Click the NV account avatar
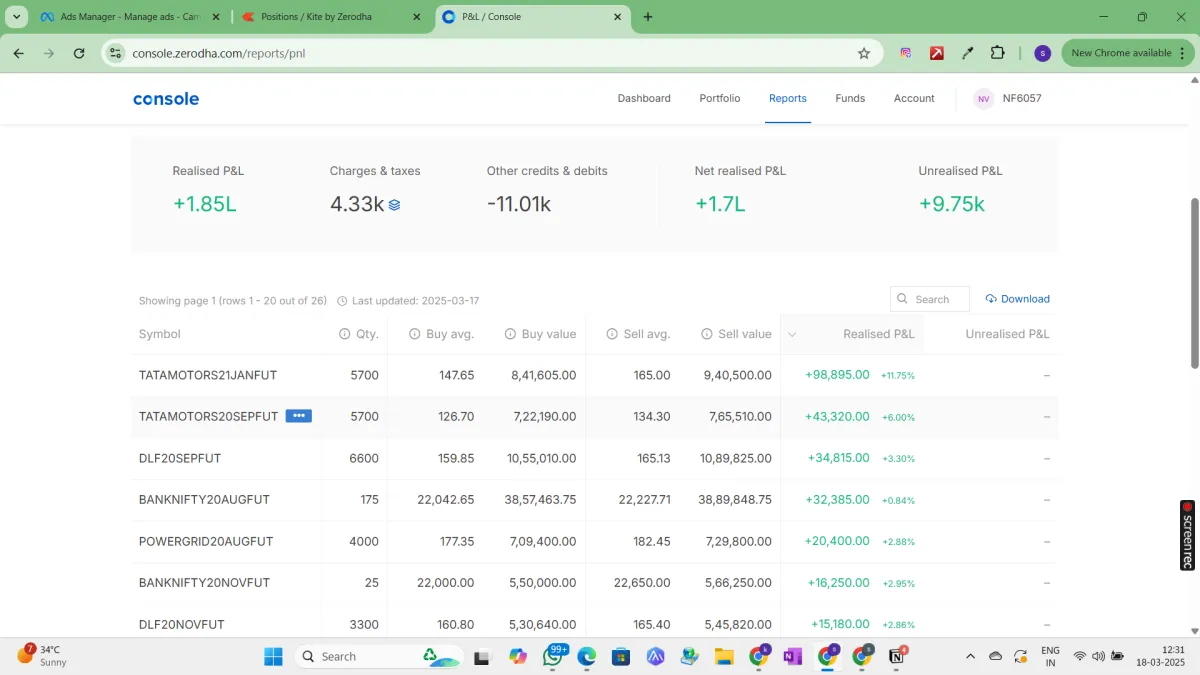Image resolution: width=1200 pixels, height=675 pixels. 984,99
